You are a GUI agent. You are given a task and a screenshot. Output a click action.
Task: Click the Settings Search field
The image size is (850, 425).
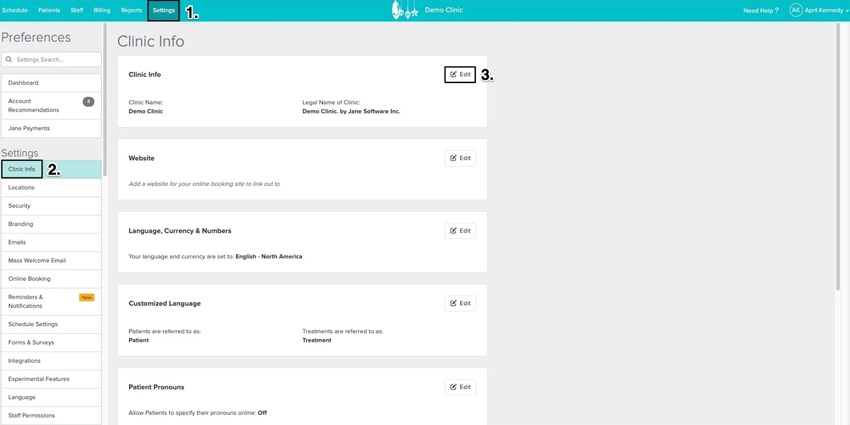point(51,60)
